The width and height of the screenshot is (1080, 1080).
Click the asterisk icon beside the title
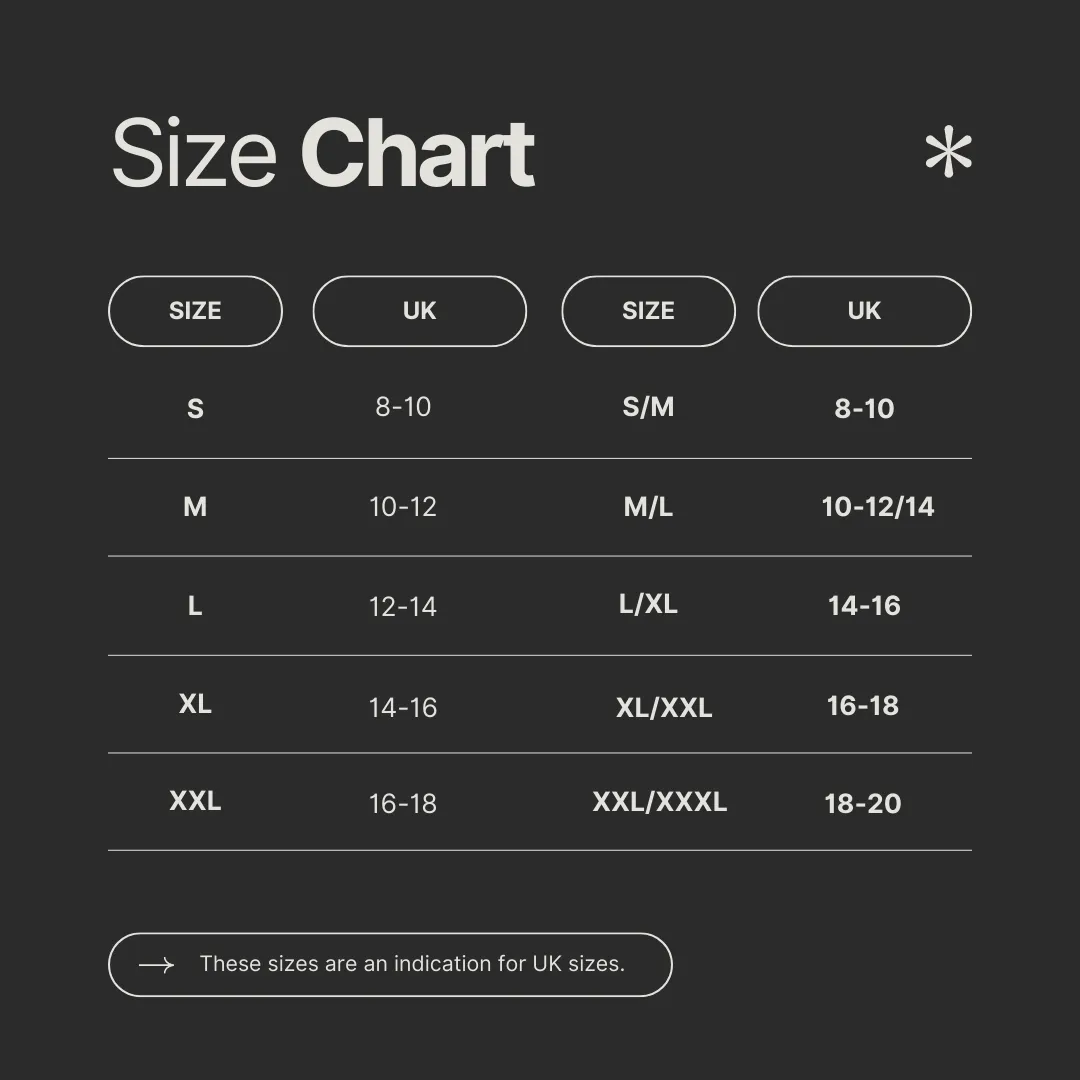click(x=948, y=154)
